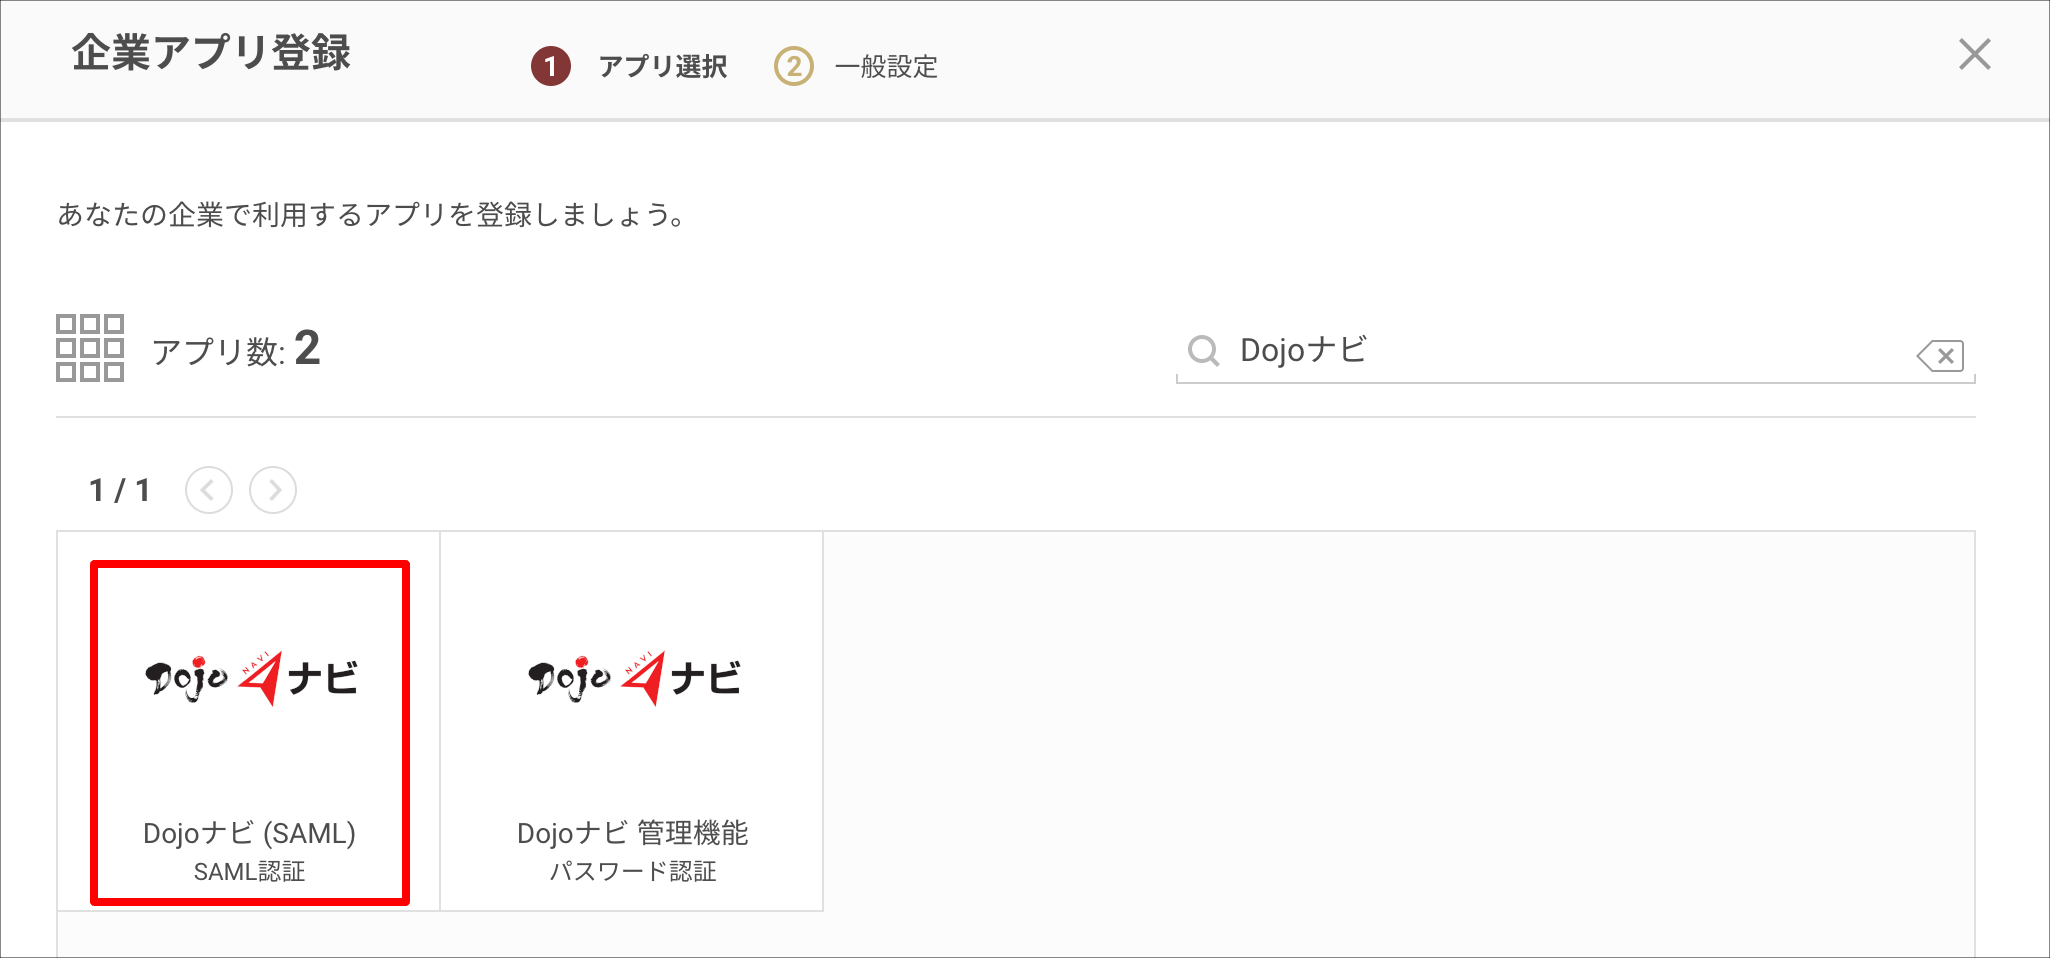Image resolution: width=2050 pixels, height=958 pixels.
Task: Select the Dojoナビ 管理機能 logo thumbnail
Action: pyautogui.click(x=633, y=678)
